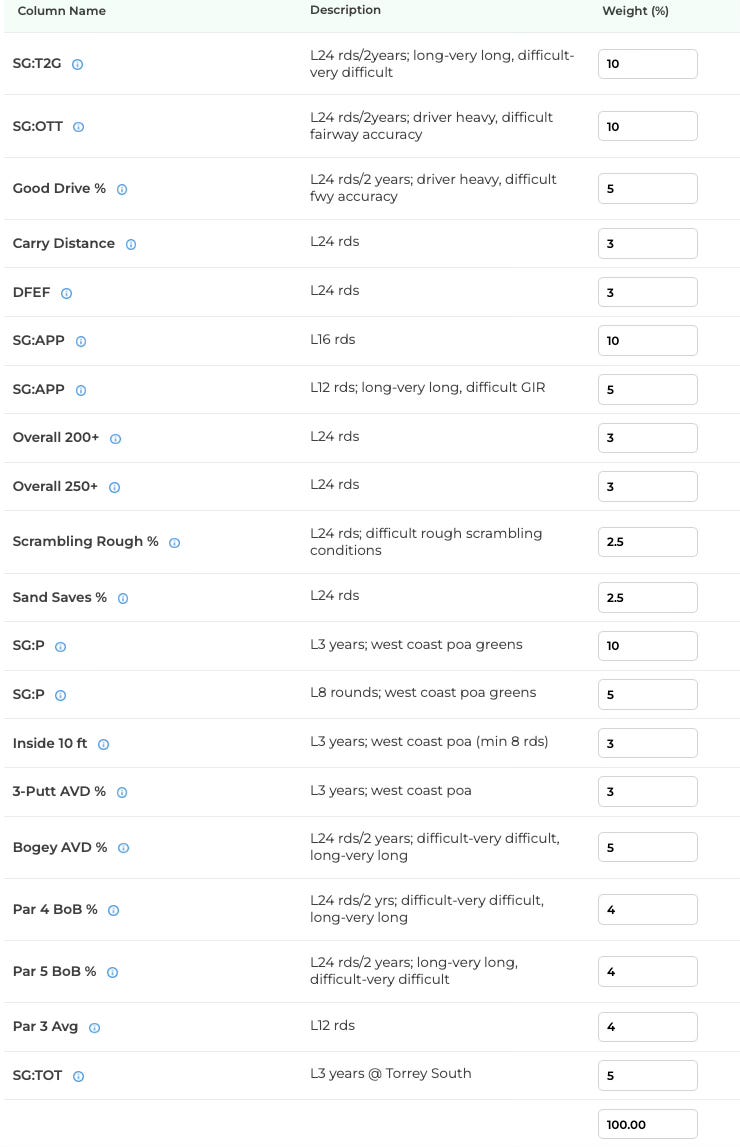
Task: Click the Inside 10 ft info icon
Action: click(x=104, y=745)
